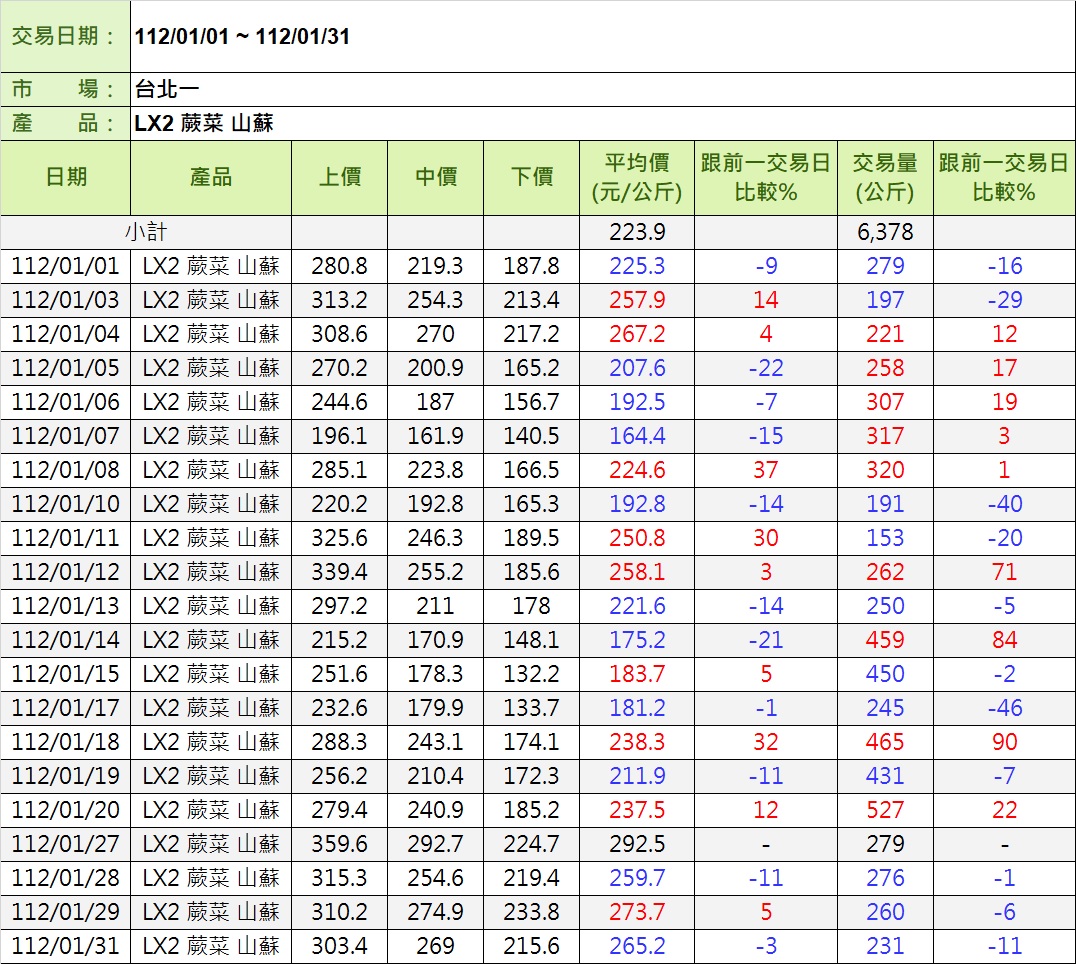Click the average price cell 164.4

pos(637,436)
